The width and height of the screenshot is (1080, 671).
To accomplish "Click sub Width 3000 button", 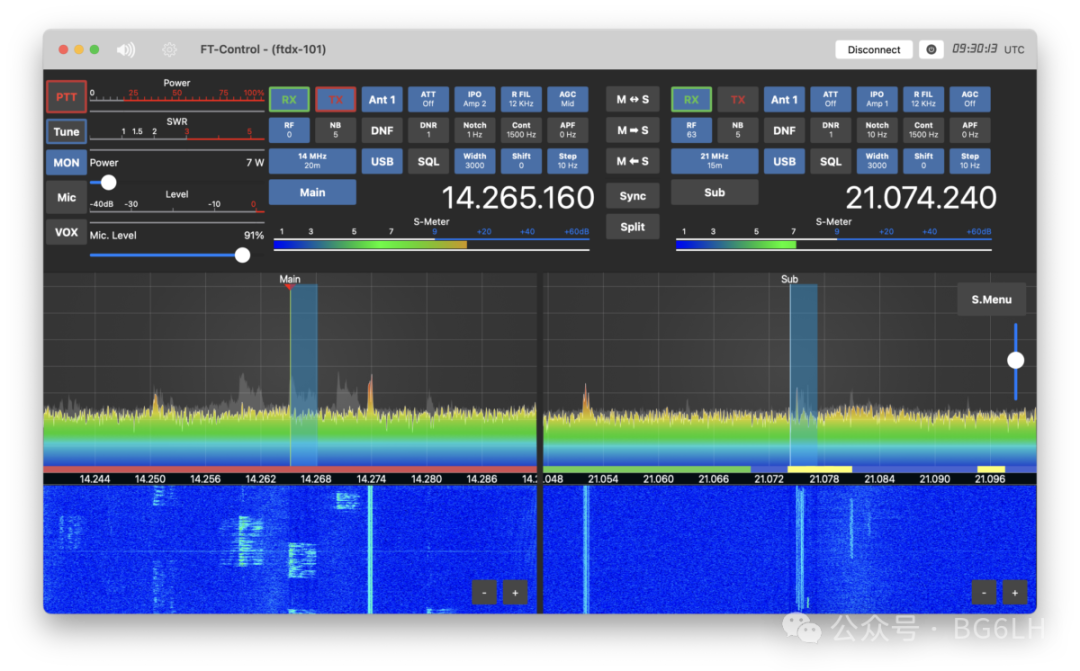I will 877,161.
